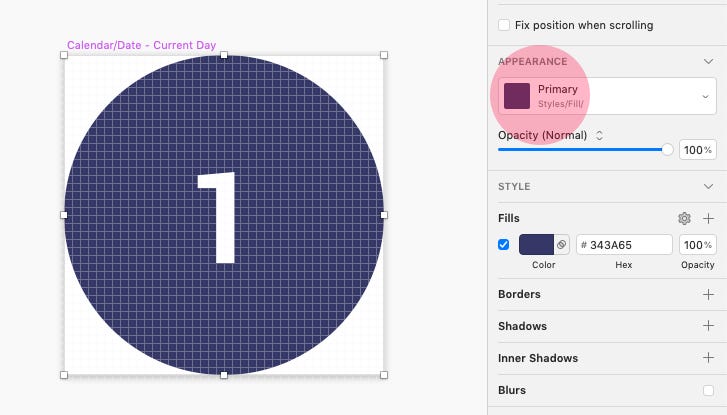Click the bottom-right selection handle
Screen dimensions: 727x415
384,375
